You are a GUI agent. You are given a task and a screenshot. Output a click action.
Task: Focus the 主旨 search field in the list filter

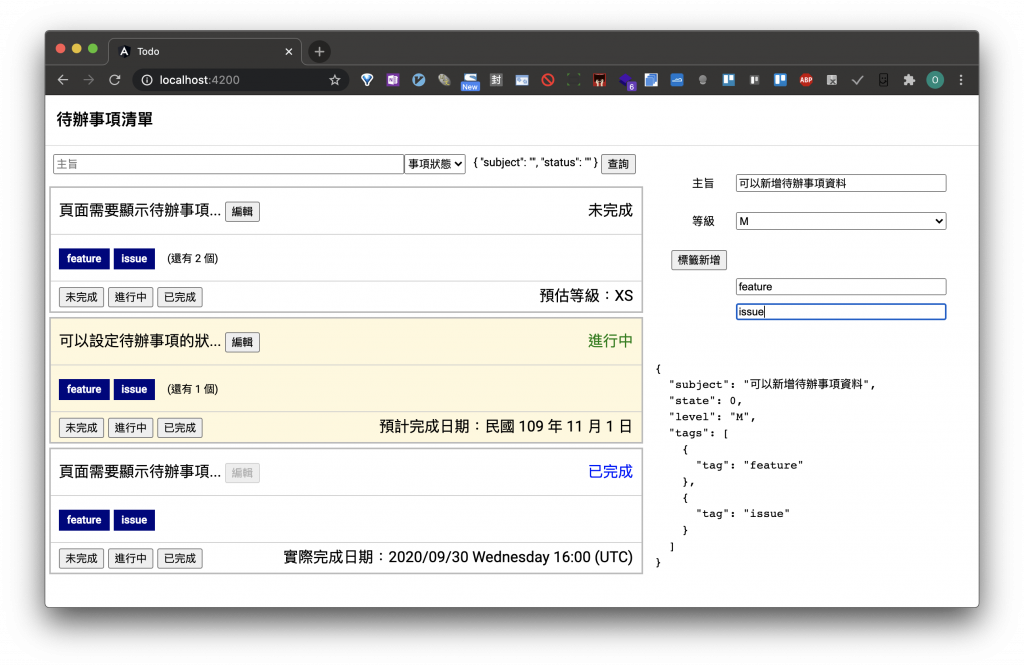click(228, 163)
